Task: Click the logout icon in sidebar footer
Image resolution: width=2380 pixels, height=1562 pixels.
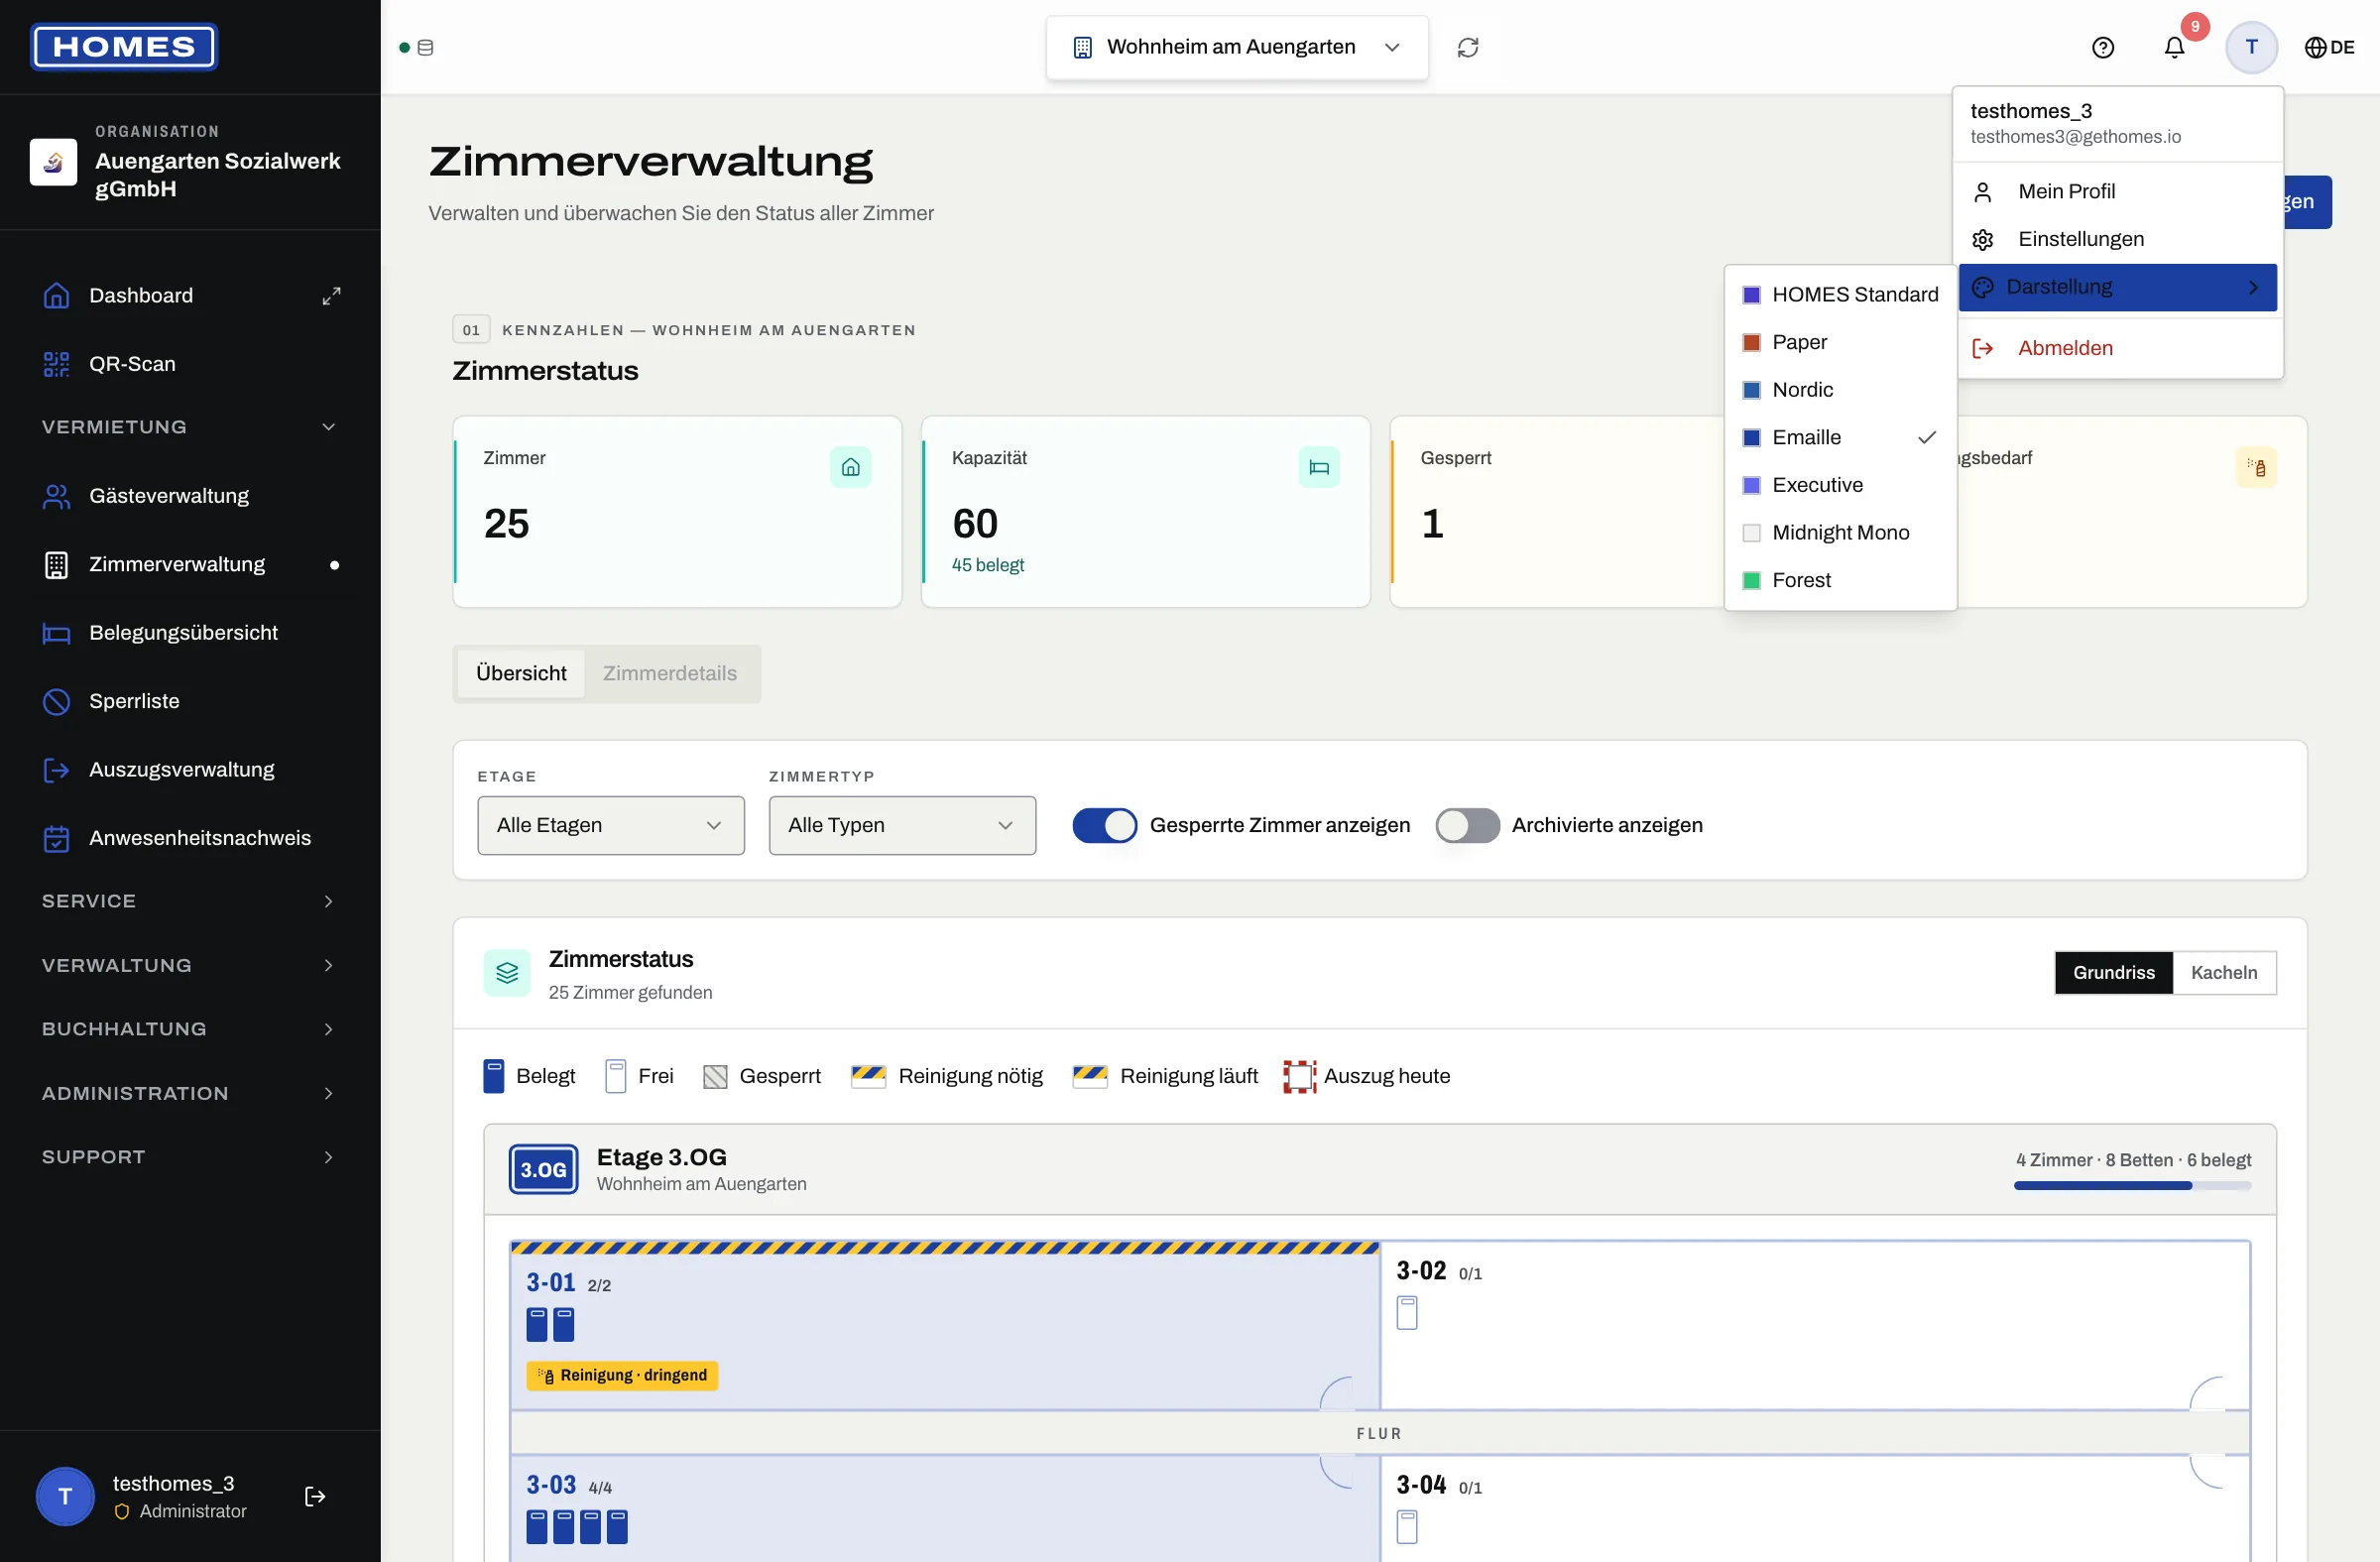Action: (x=315, y=1496)
